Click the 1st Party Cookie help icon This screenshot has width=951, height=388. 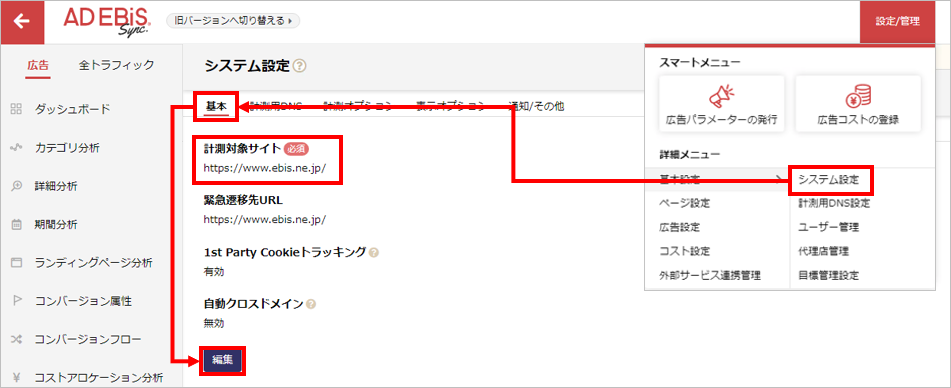(x=374, y=252)
